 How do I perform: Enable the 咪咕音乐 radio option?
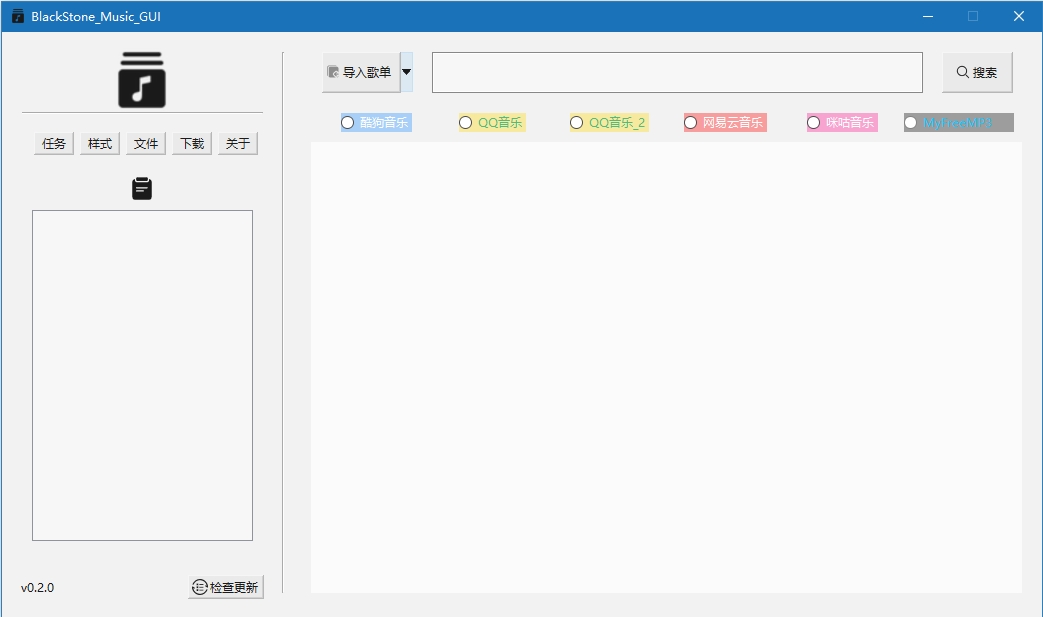coord(814,122)
